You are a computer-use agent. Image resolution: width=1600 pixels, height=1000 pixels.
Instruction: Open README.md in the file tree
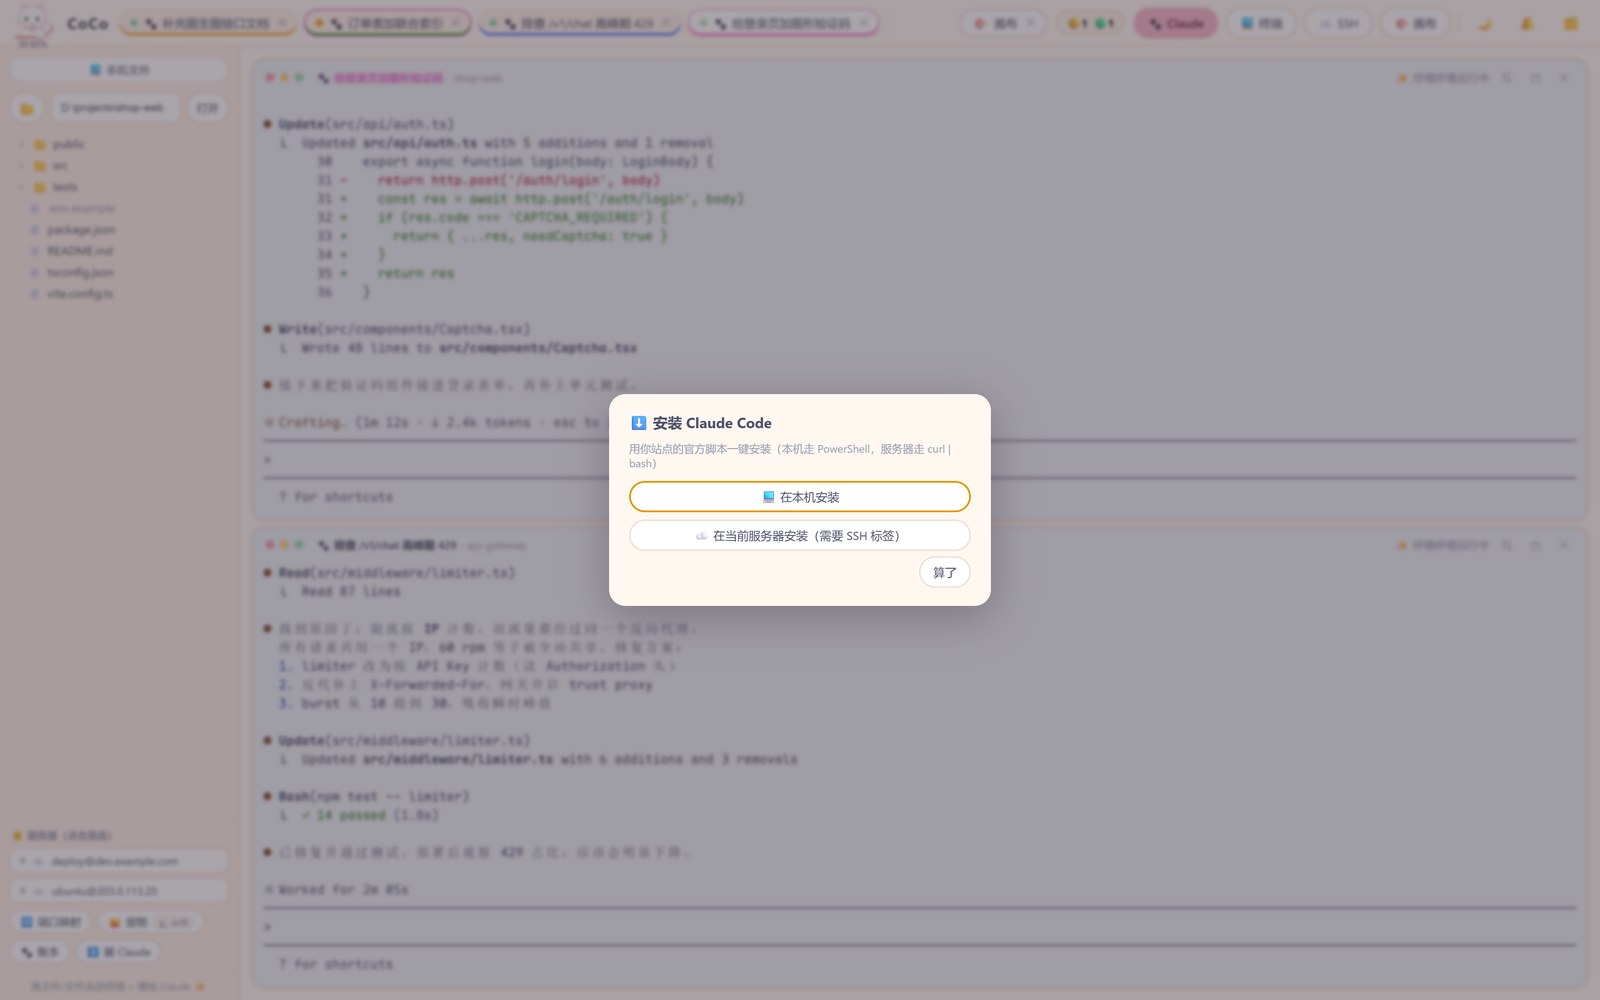click(x=80, y=251)
